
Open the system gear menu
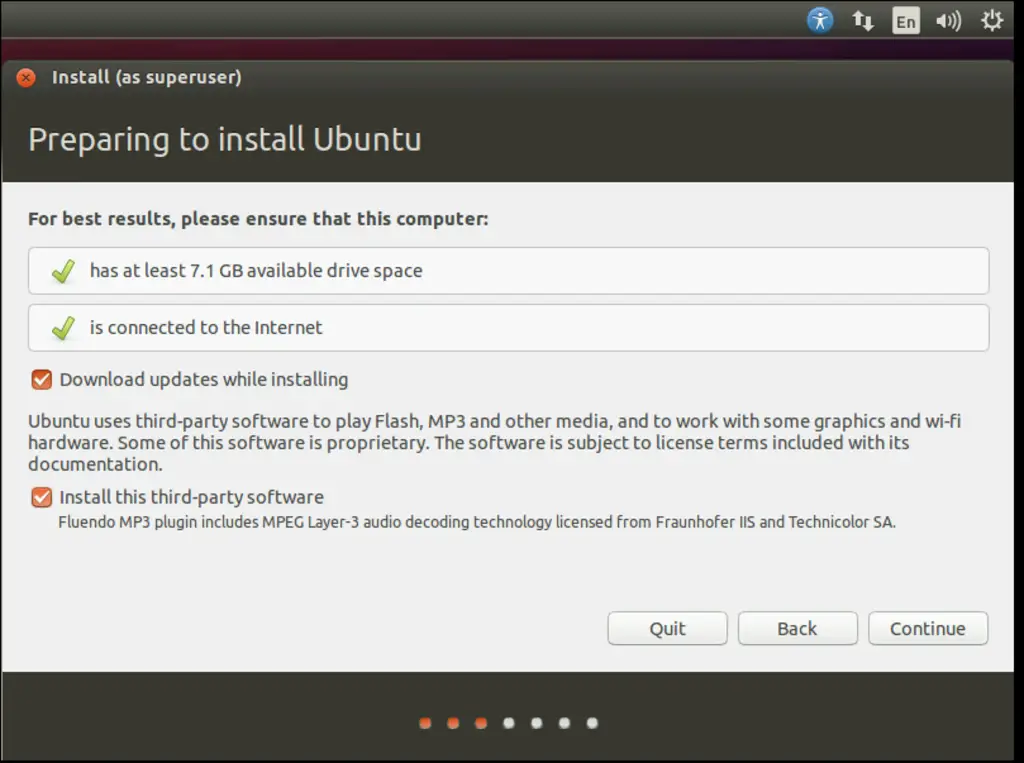coord(992,20)
